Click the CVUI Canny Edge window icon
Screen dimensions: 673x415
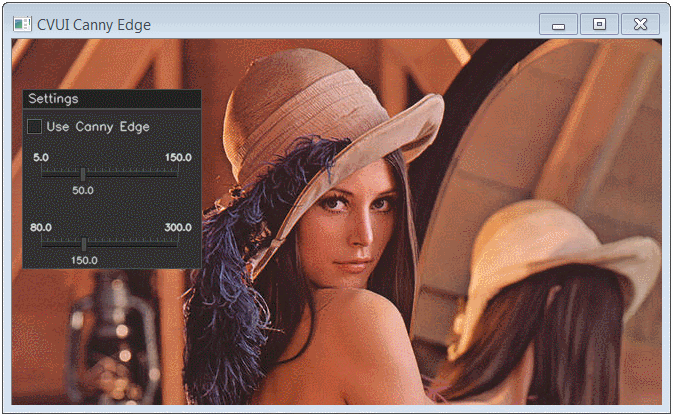pos(22,24)
